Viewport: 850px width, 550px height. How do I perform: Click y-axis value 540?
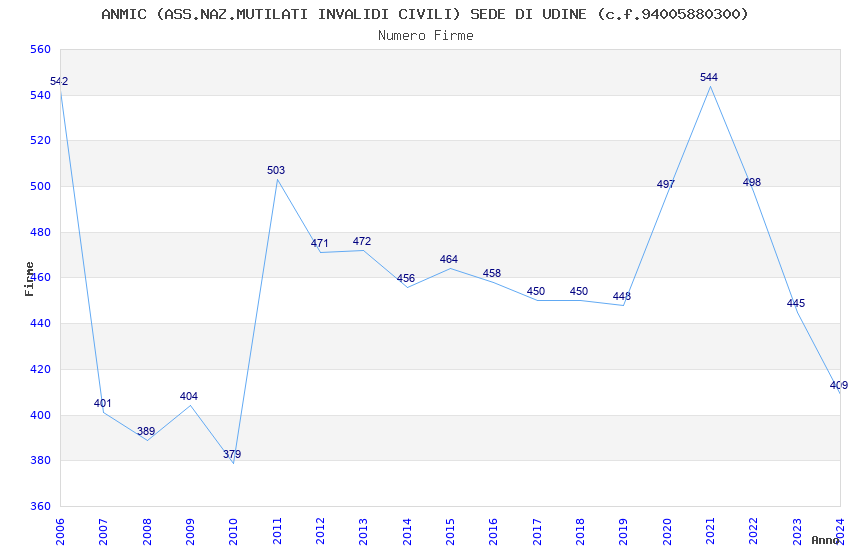pyautogui.click(x=41, y=95)
